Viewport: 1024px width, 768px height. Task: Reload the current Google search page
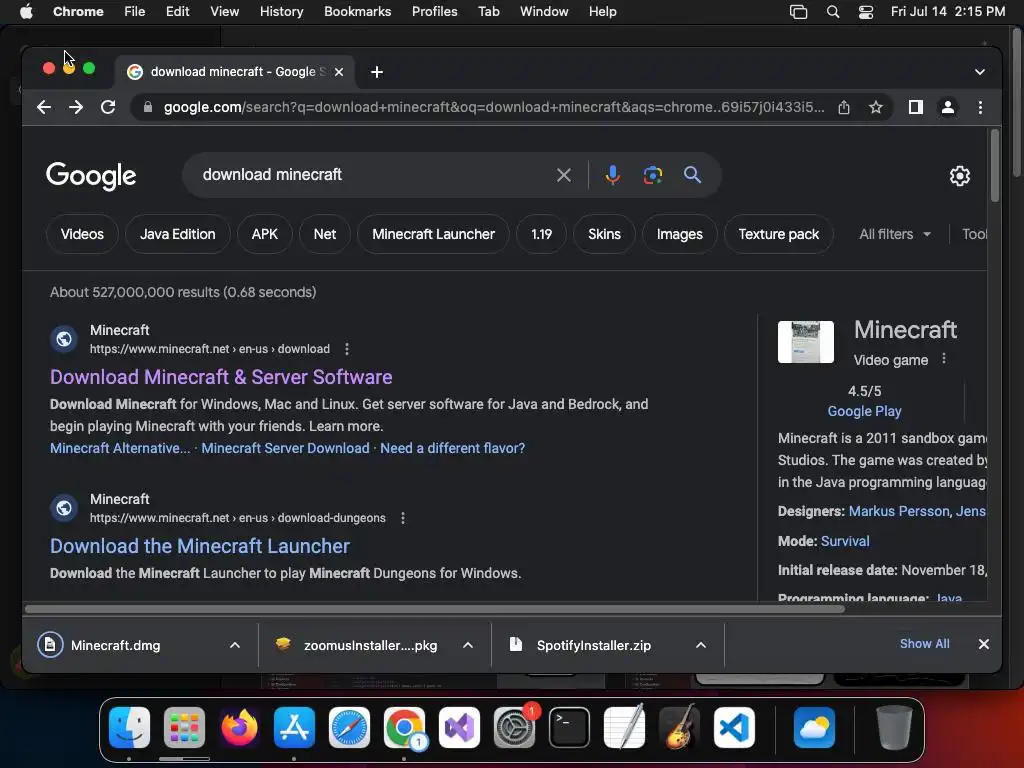(x=108, y=107)
